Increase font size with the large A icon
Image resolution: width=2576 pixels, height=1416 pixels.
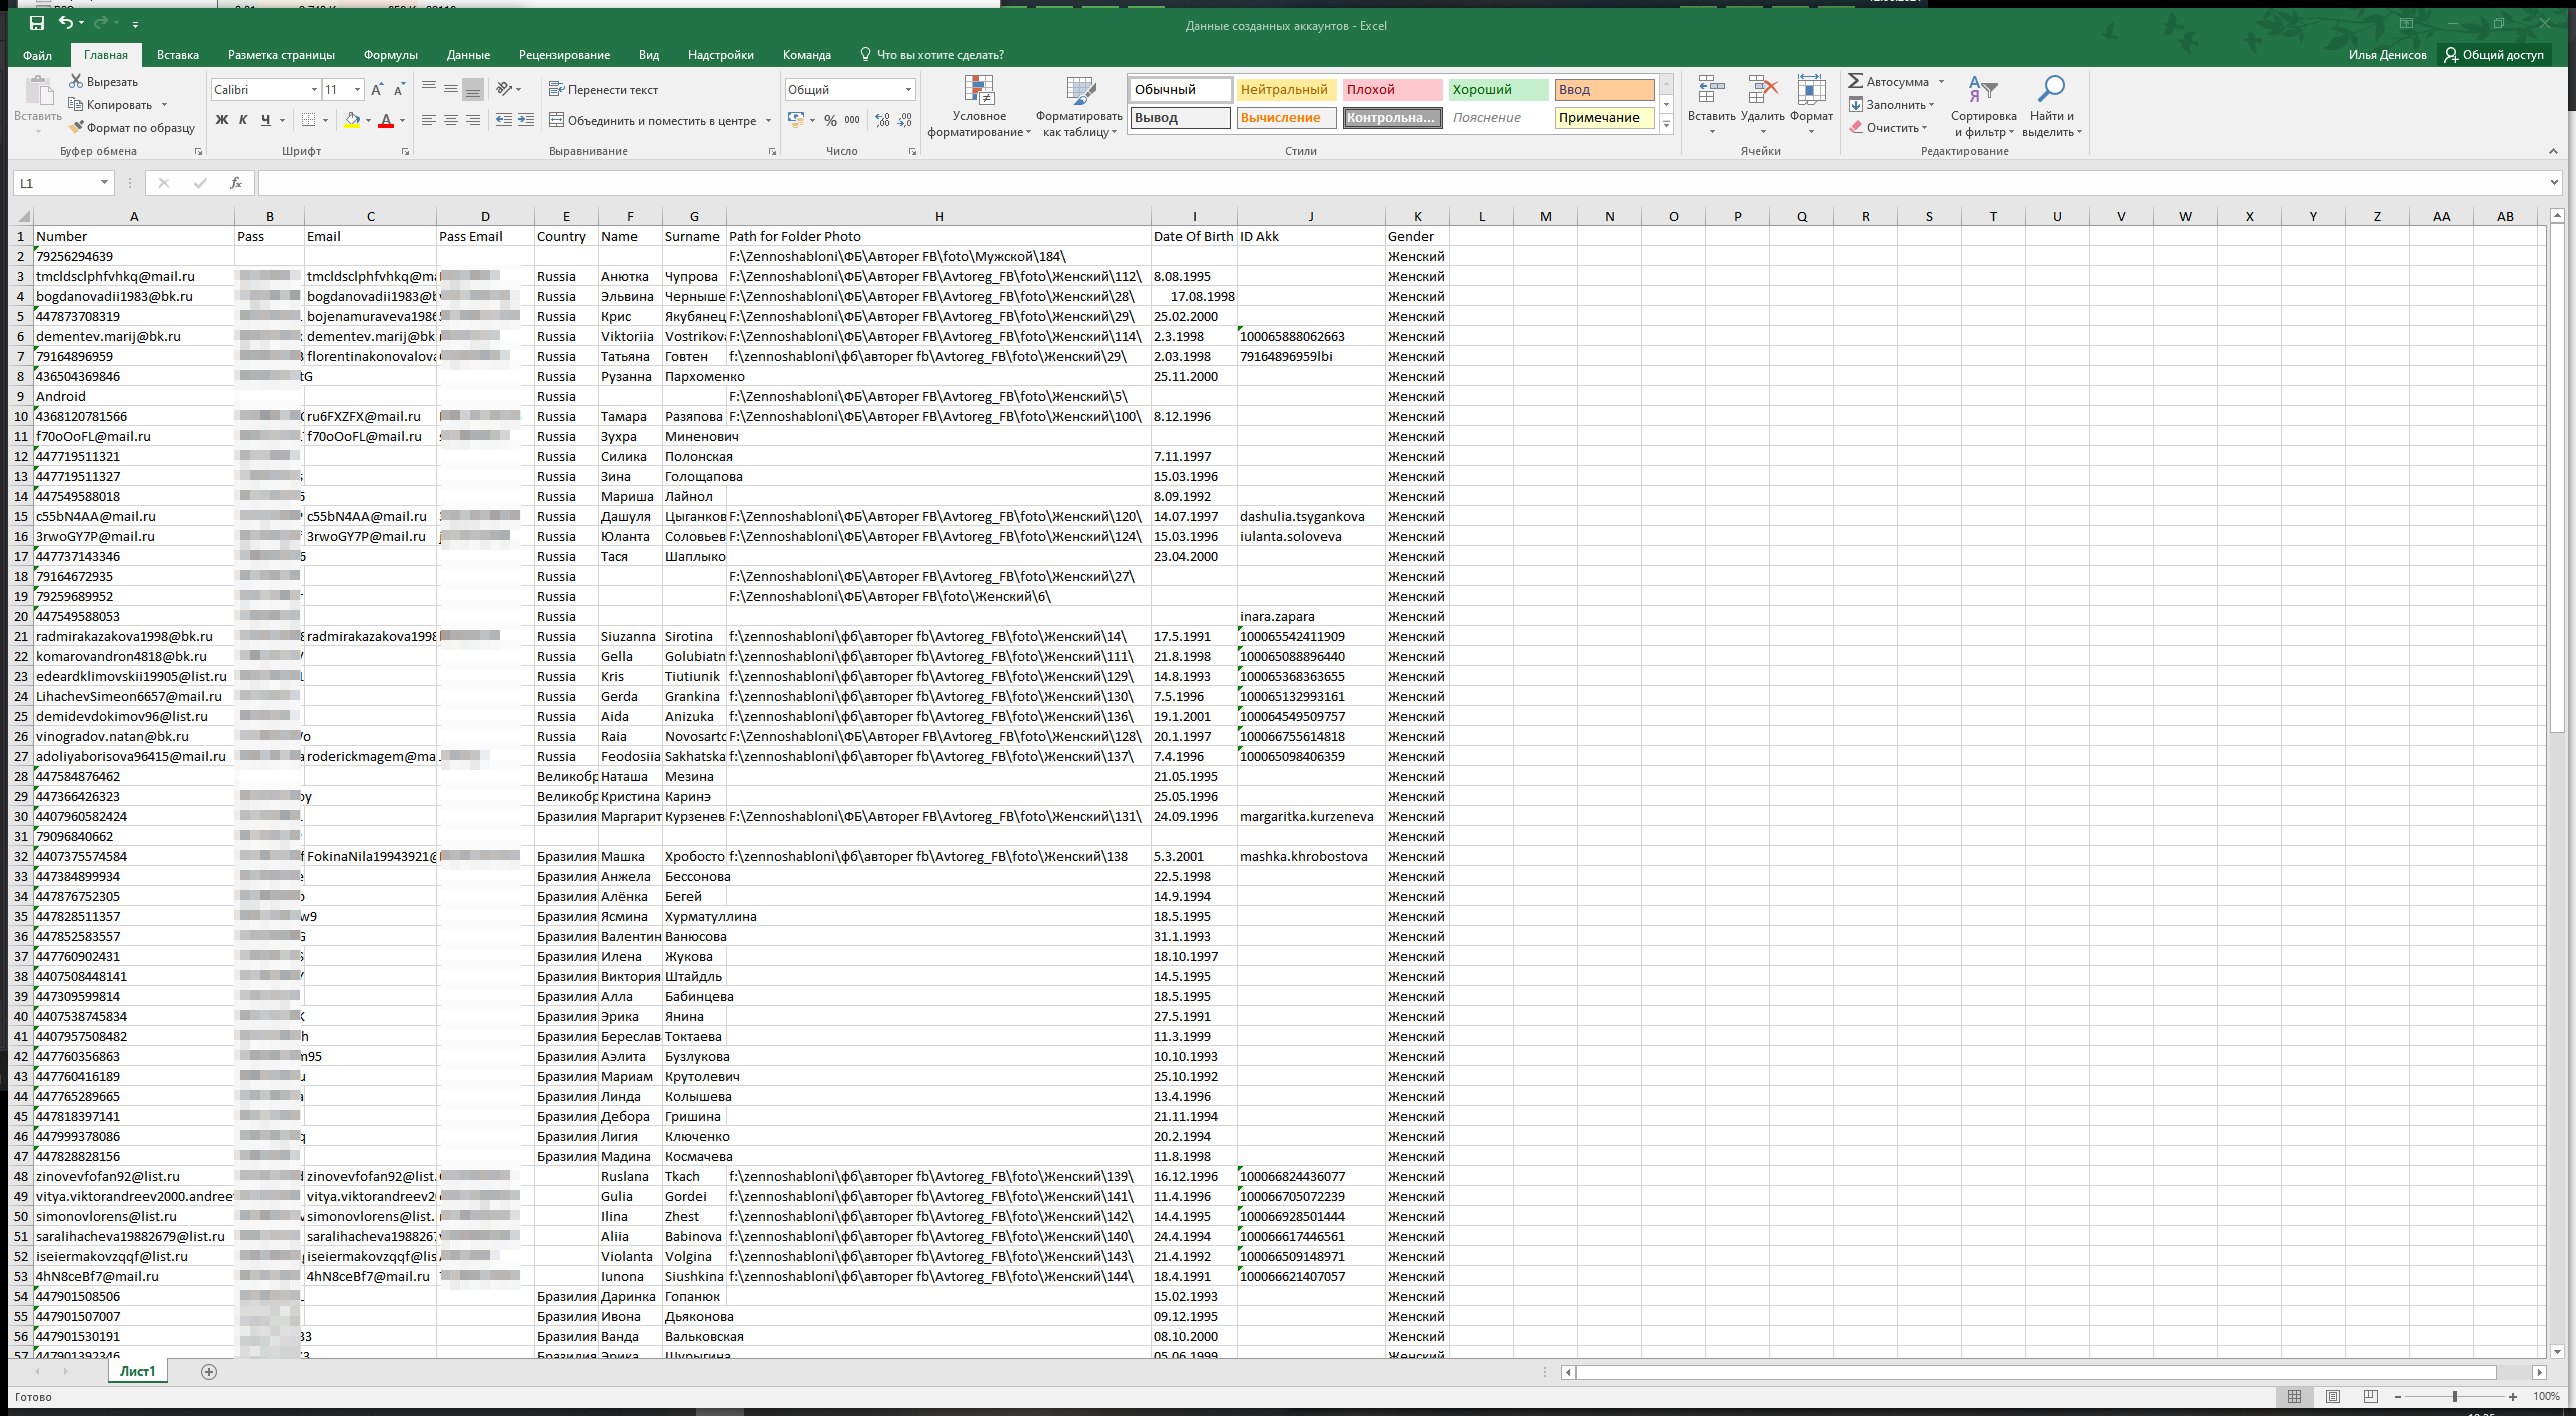click(377, 90)
